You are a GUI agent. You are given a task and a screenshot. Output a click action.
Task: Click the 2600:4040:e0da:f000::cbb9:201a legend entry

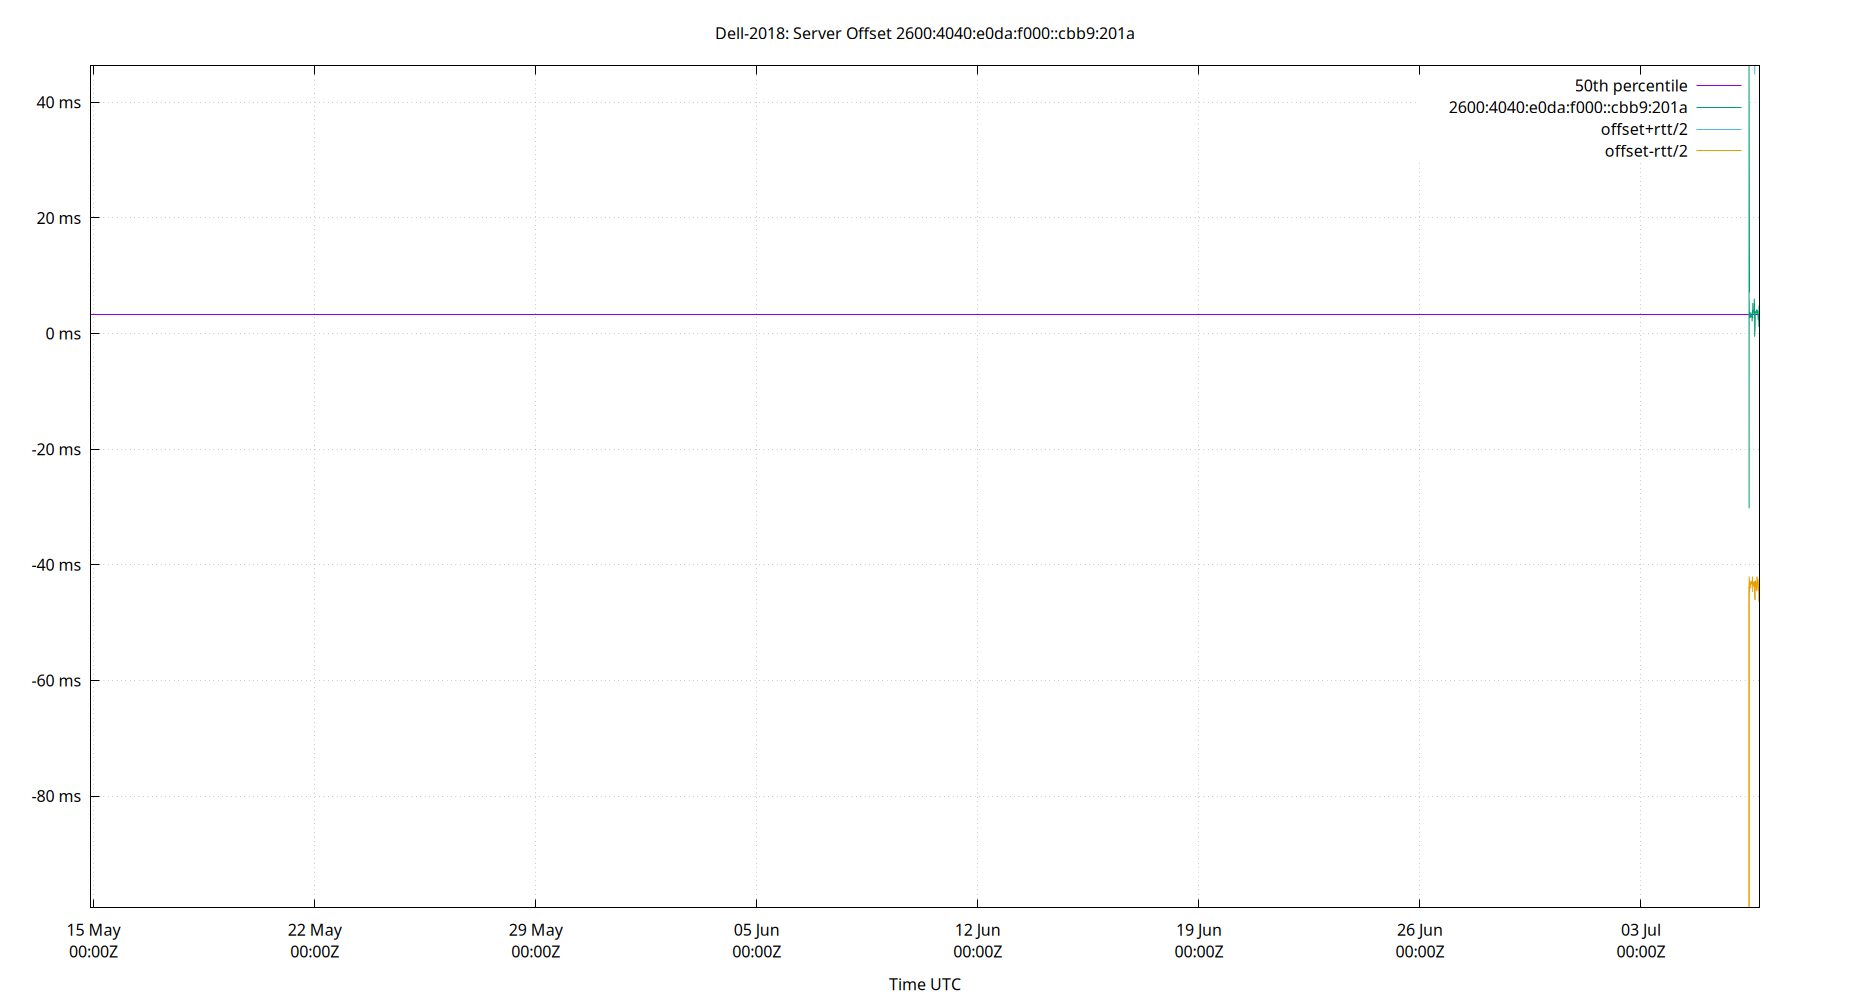tap(1567, 107)
